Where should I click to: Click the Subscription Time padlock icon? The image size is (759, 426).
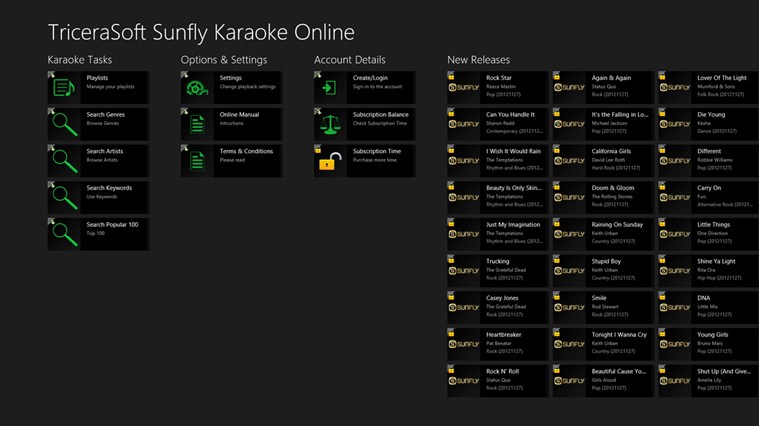330,161
